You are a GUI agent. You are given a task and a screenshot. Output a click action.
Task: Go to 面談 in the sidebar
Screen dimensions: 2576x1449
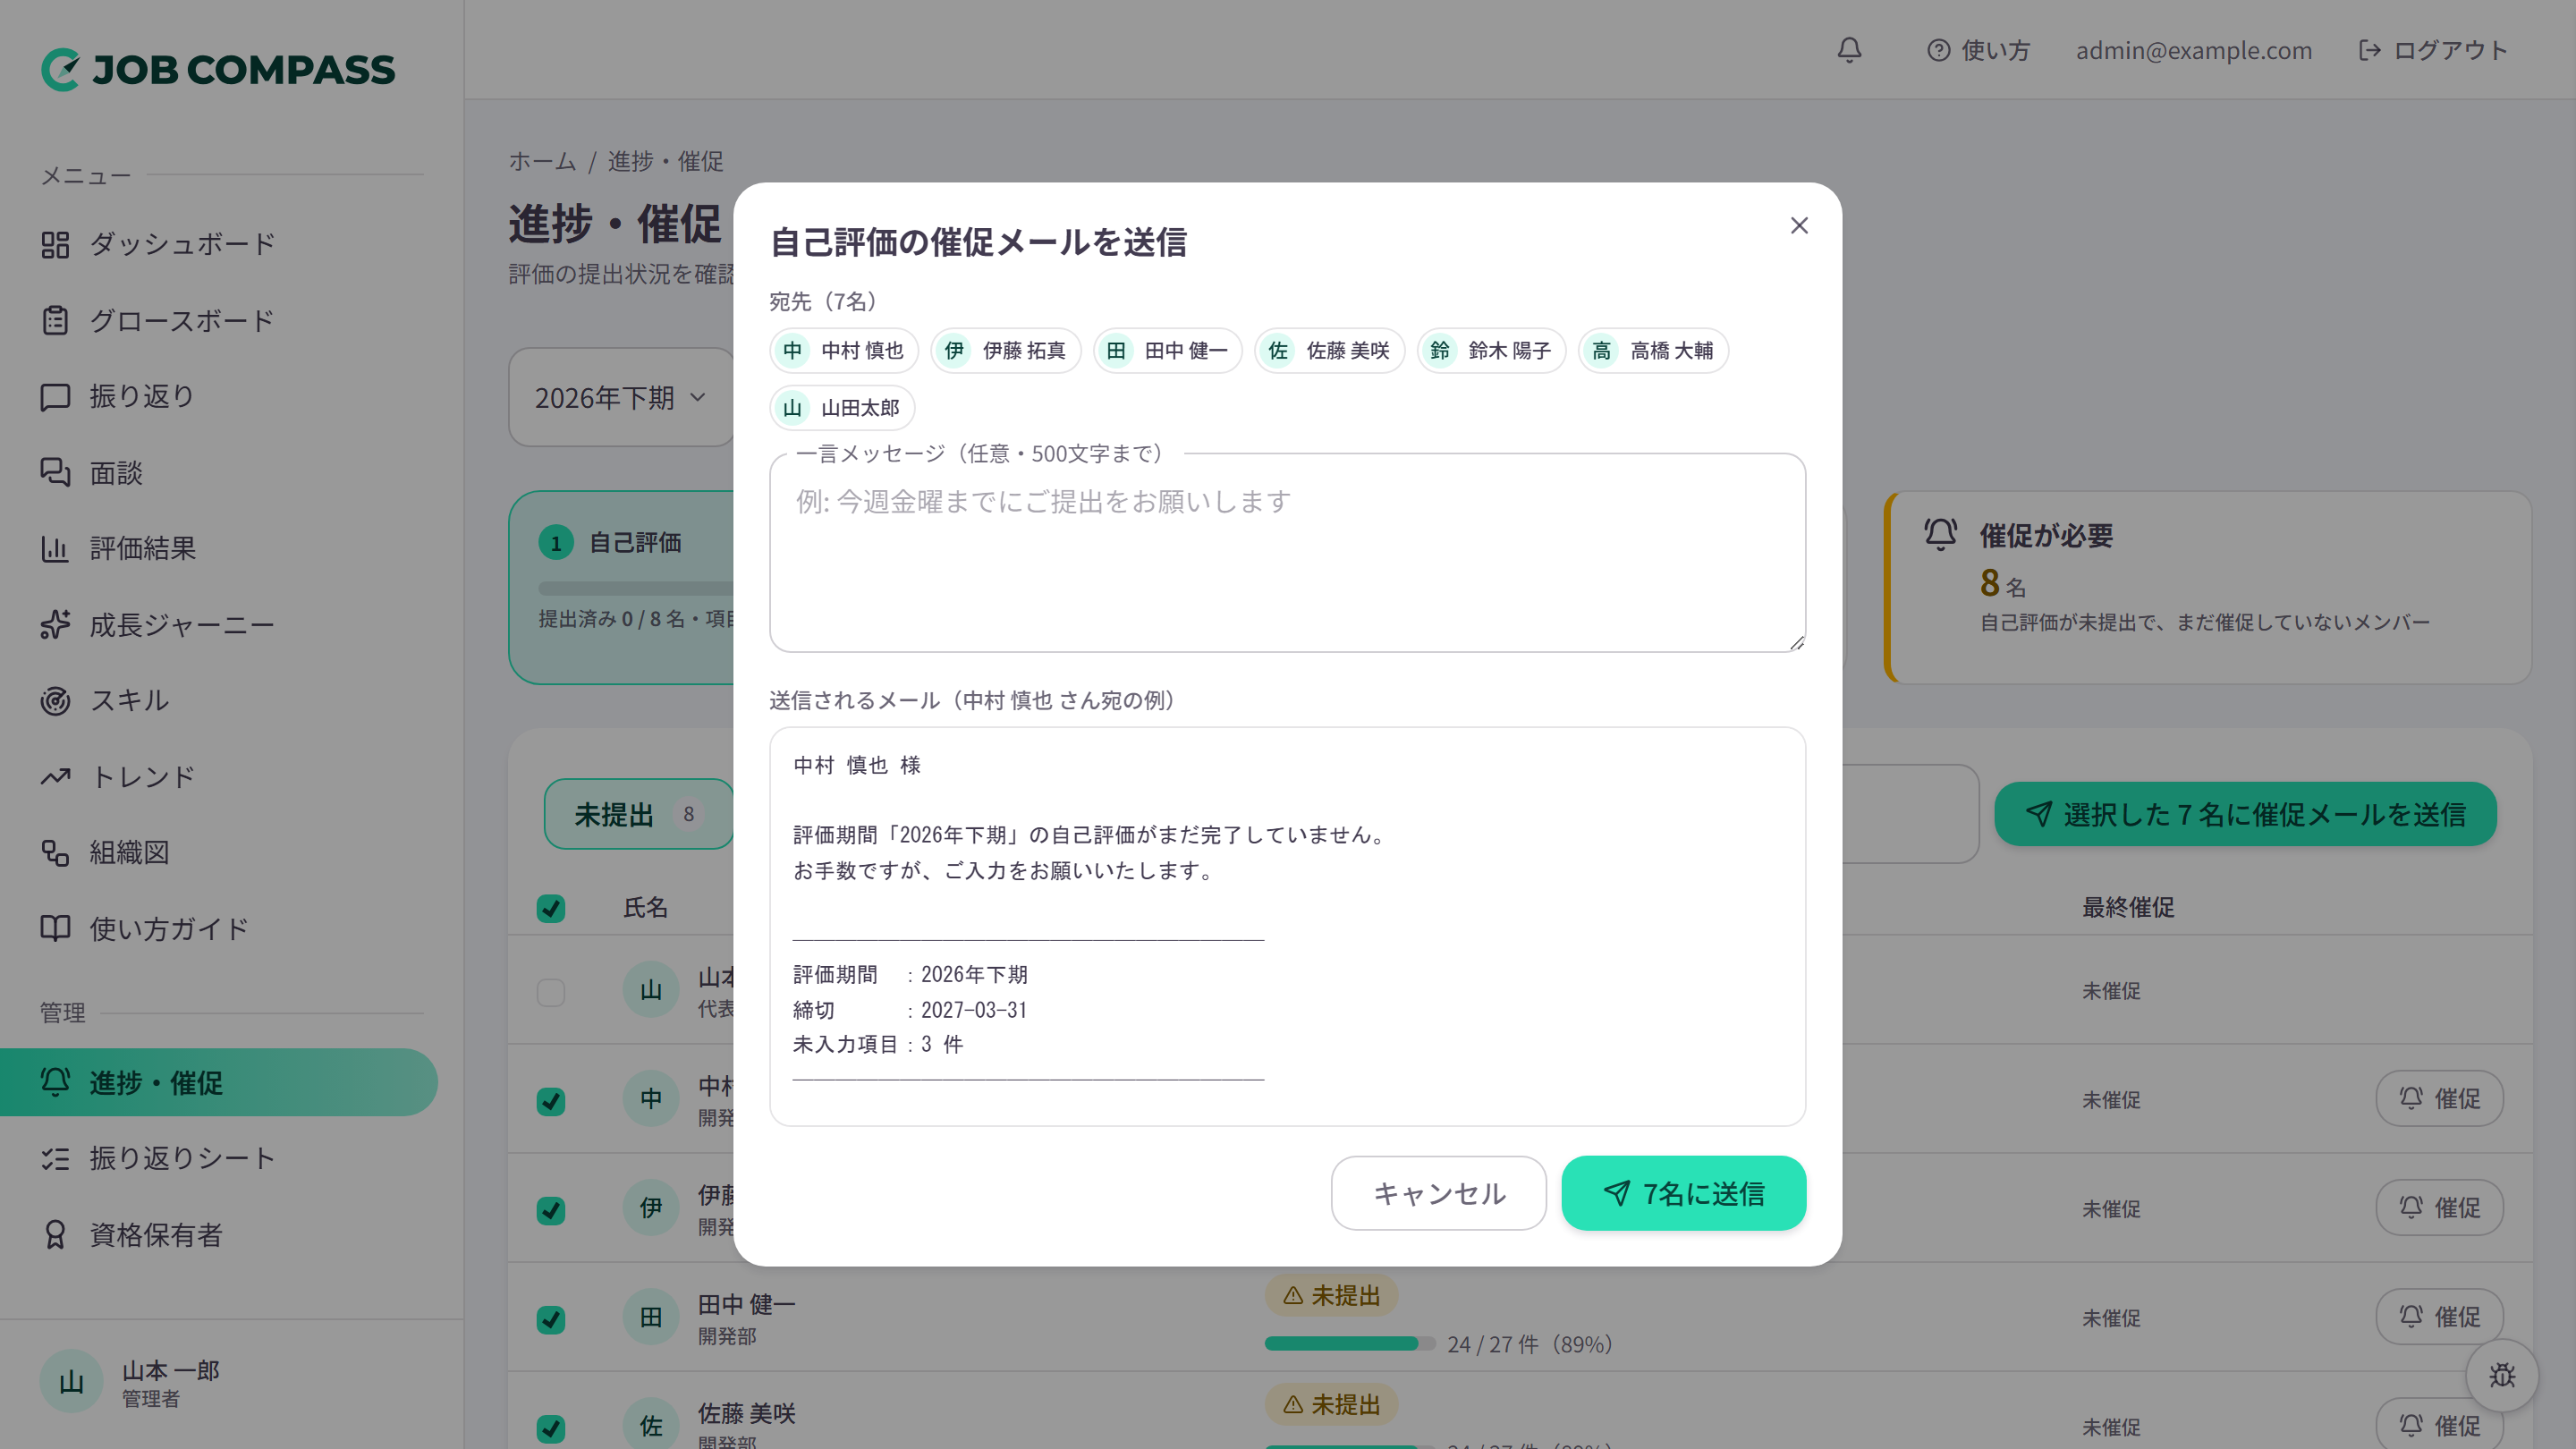click(x=219, y=472)
